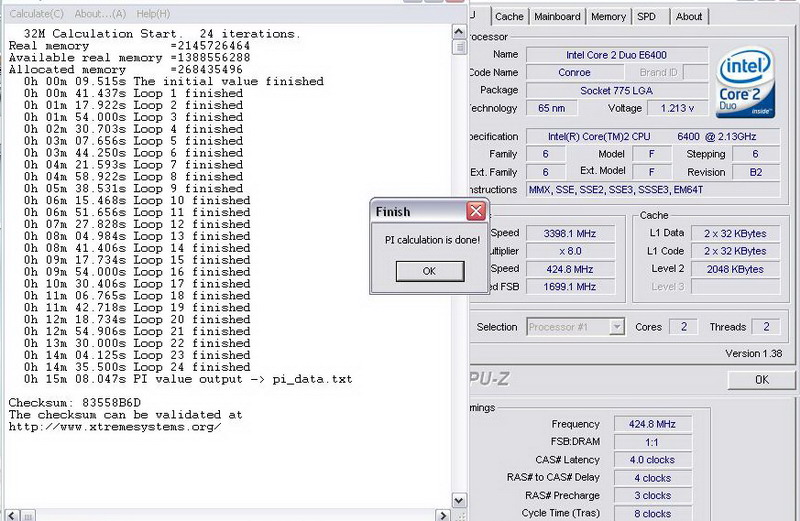
Task: Click the Cycle Time (Tras) value 8 clocks
Action: 653,513
